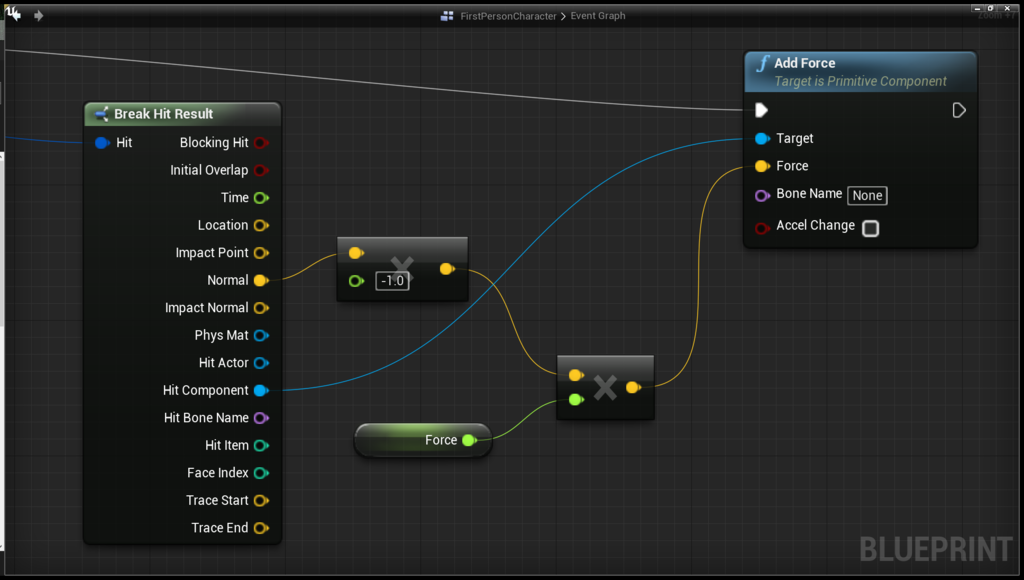
Task: Click the Hit Item output pin
Action: click(x=261, y=445)
